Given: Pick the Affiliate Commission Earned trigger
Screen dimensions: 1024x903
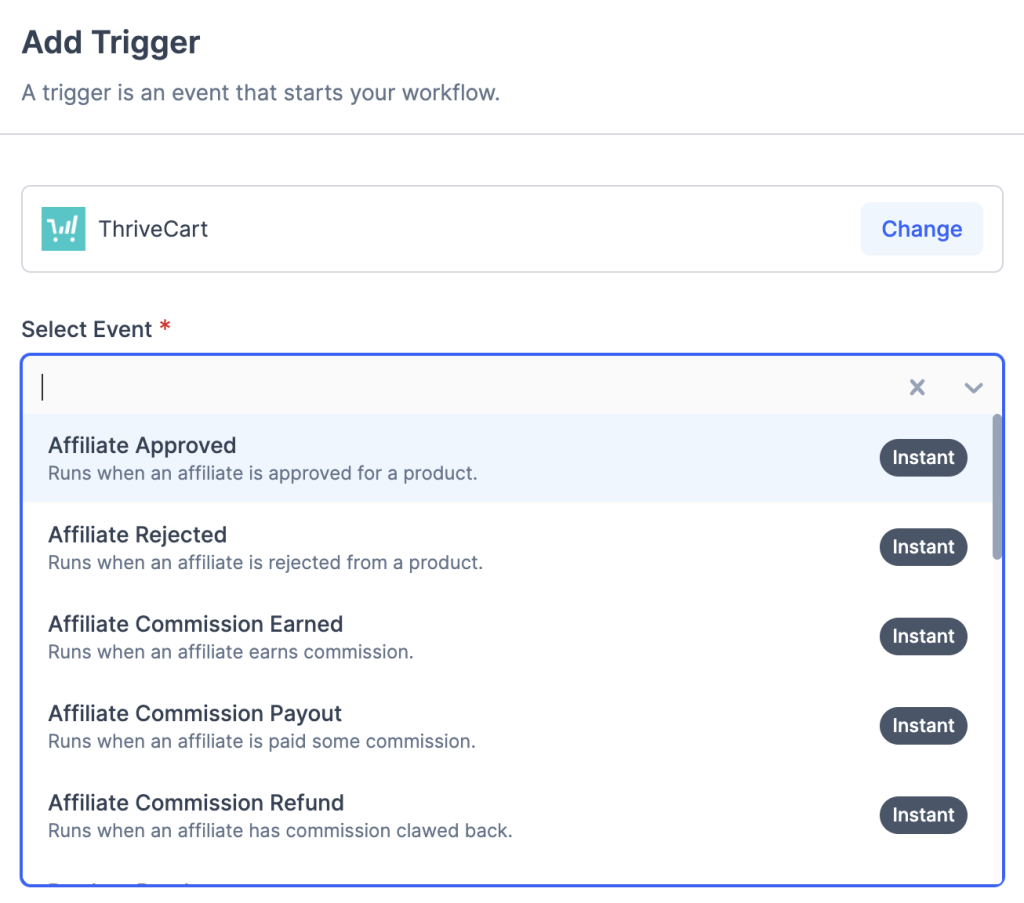Looking at the screenshot, I should coord(195,624).
